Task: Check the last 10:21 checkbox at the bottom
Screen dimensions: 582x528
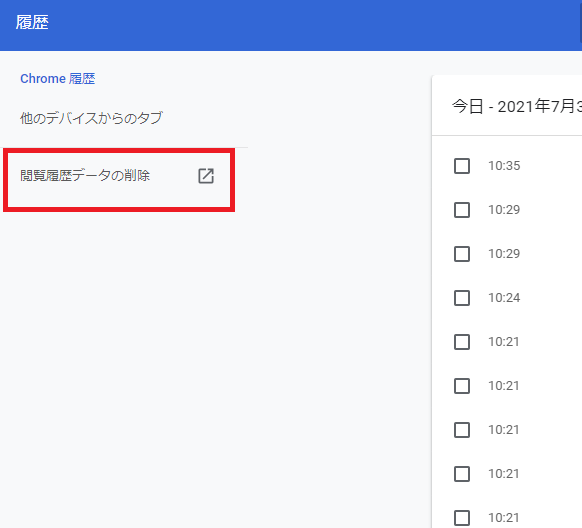Action: point(462,518)
